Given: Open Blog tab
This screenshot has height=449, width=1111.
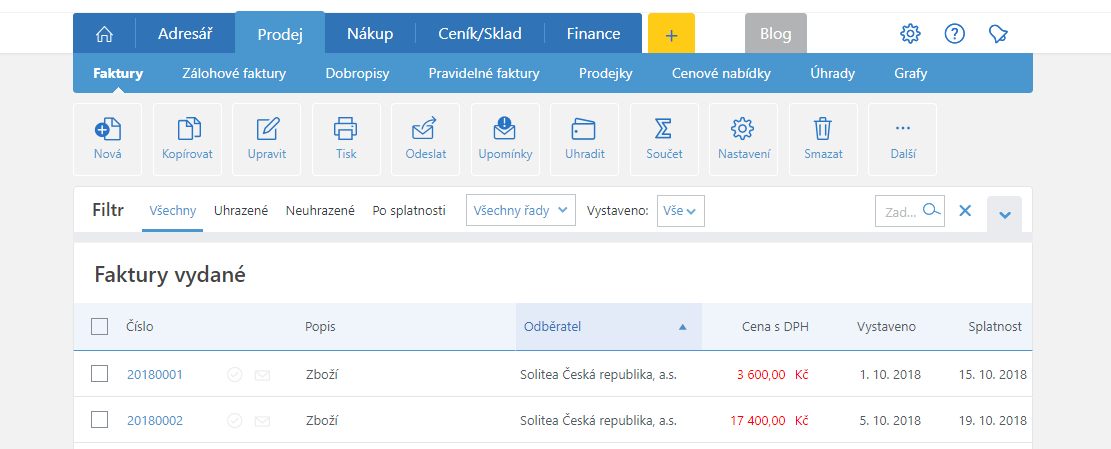Looking at the screenshot, I should coord(776,34).
